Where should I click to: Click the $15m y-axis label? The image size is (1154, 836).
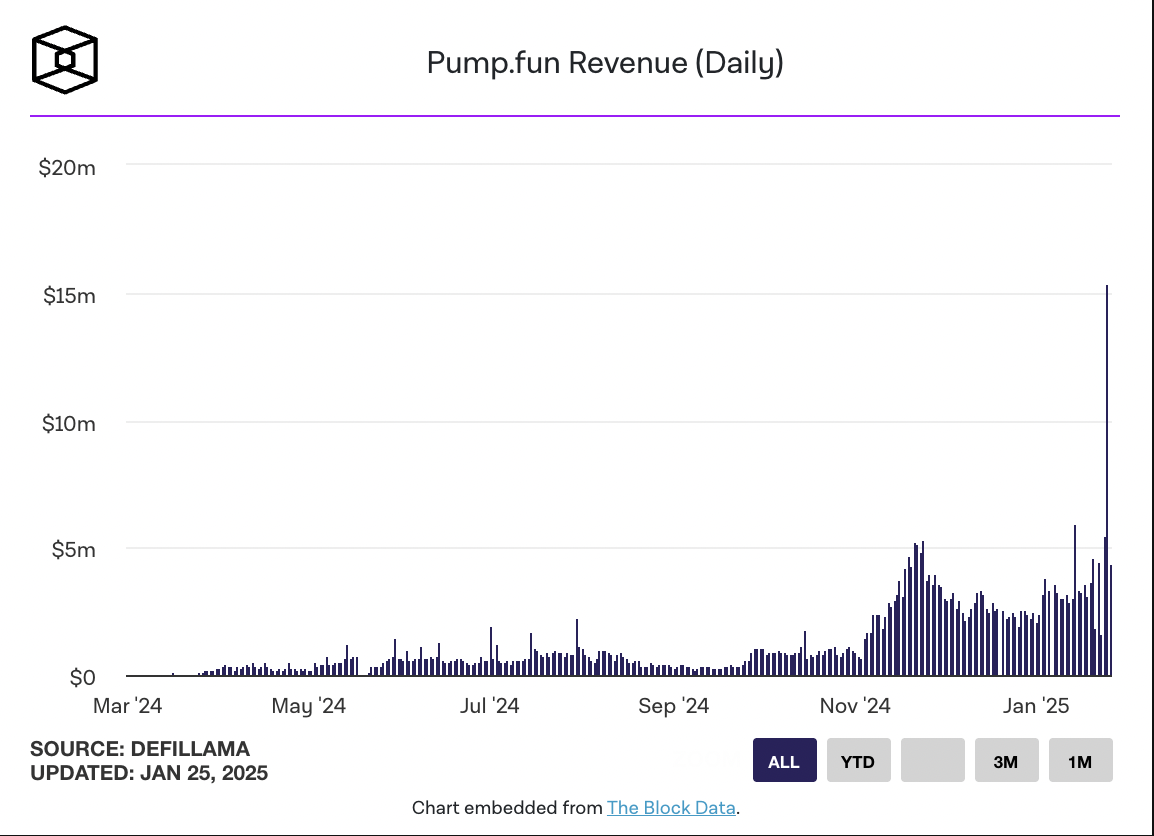[69, 296]
